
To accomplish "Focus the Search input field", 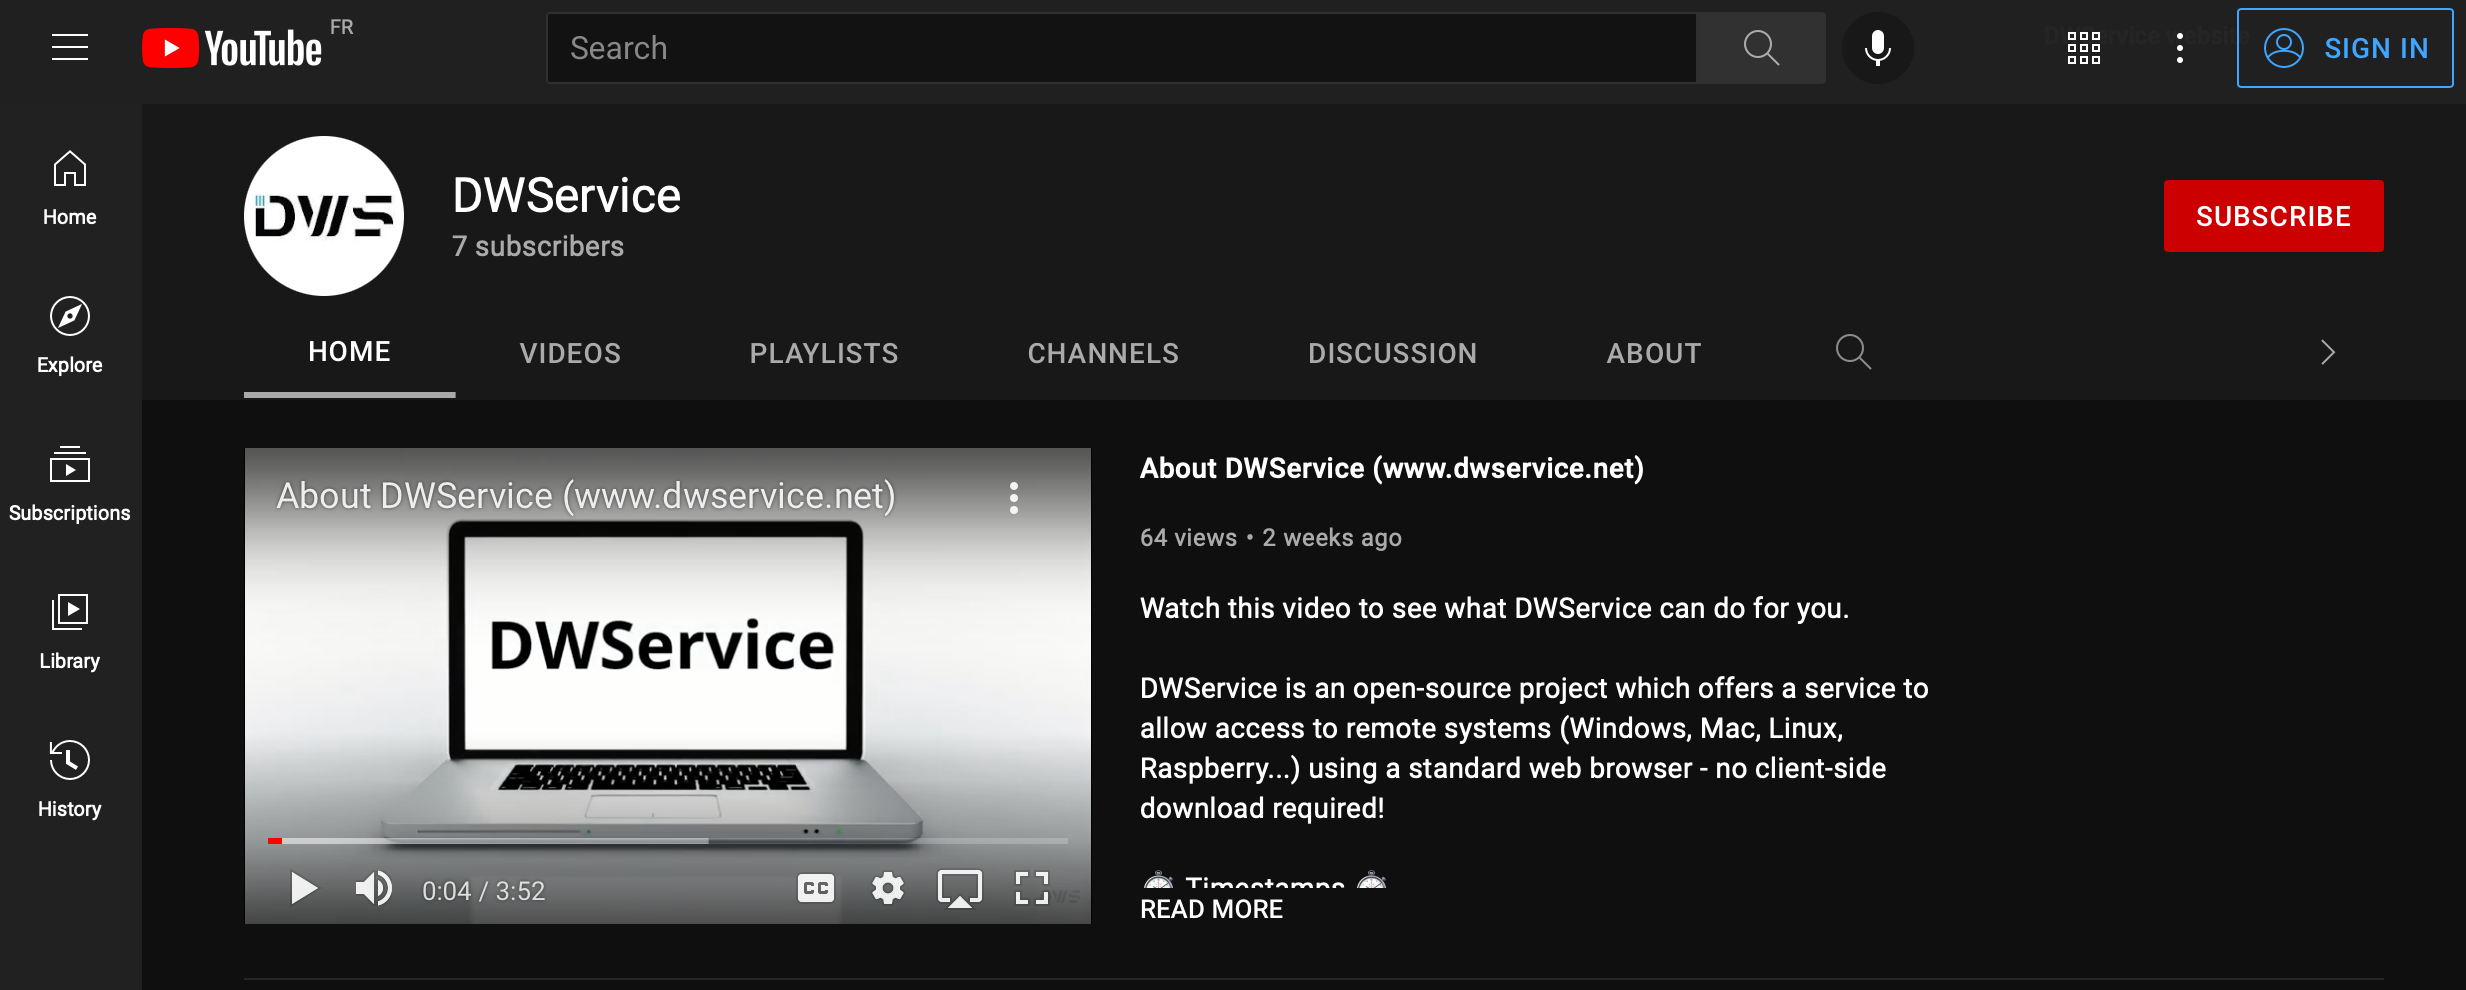I will [x=1121, y=48].
